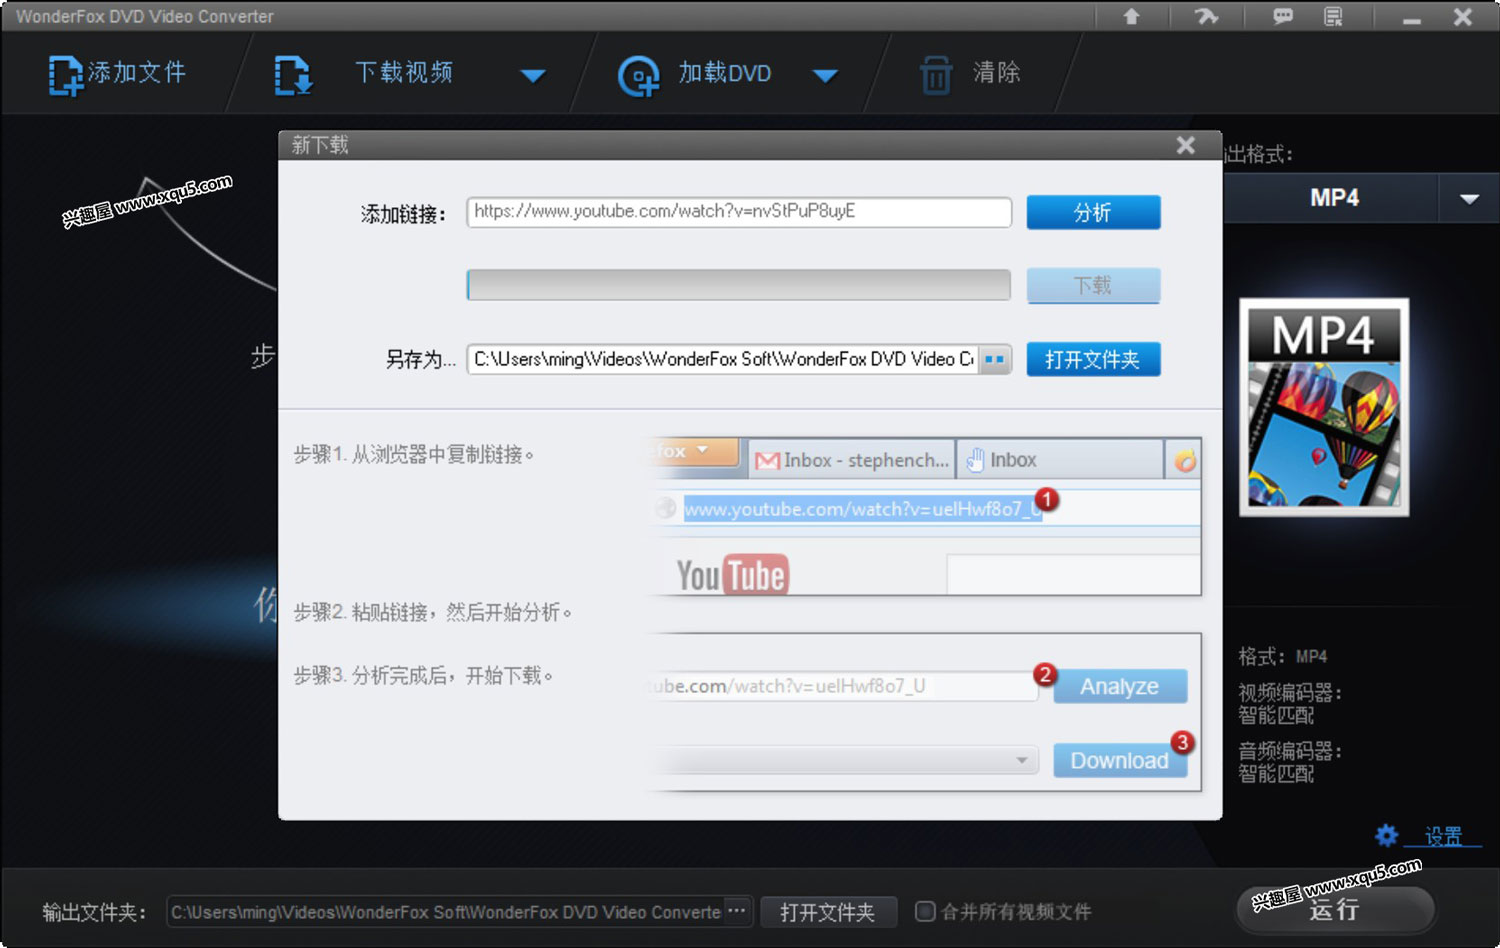Click the 输出文件夹 output path field

(446, 912)
